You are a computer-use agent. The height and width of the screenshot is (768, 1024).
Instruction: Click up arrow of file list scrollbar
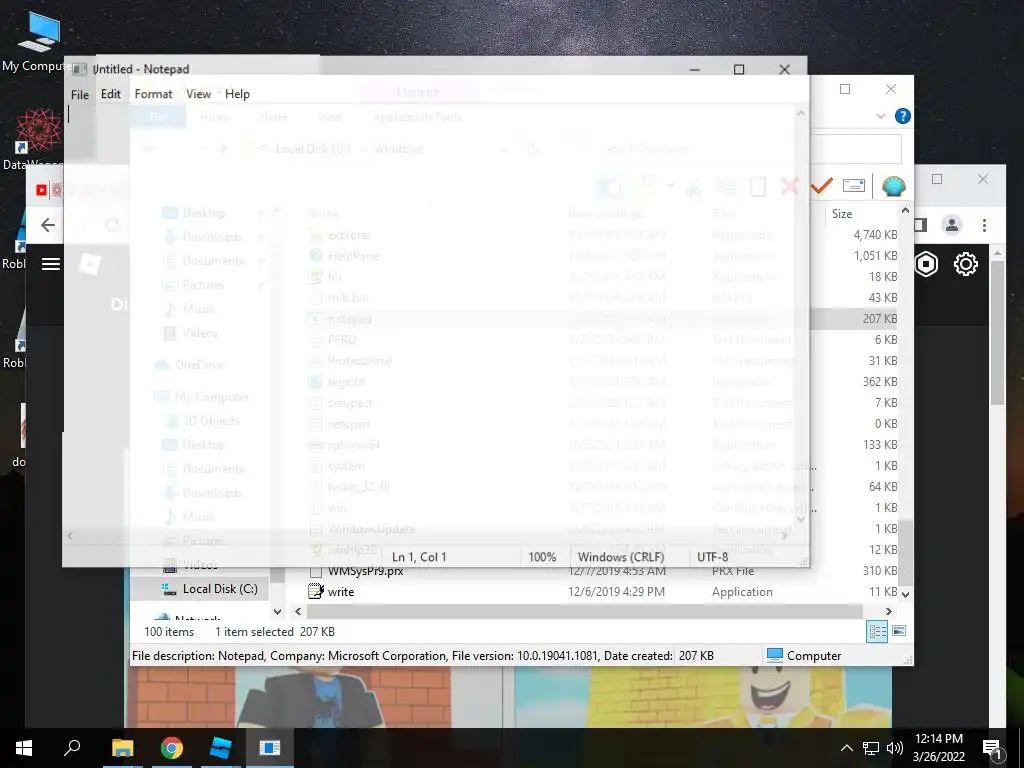coord(905,210)
